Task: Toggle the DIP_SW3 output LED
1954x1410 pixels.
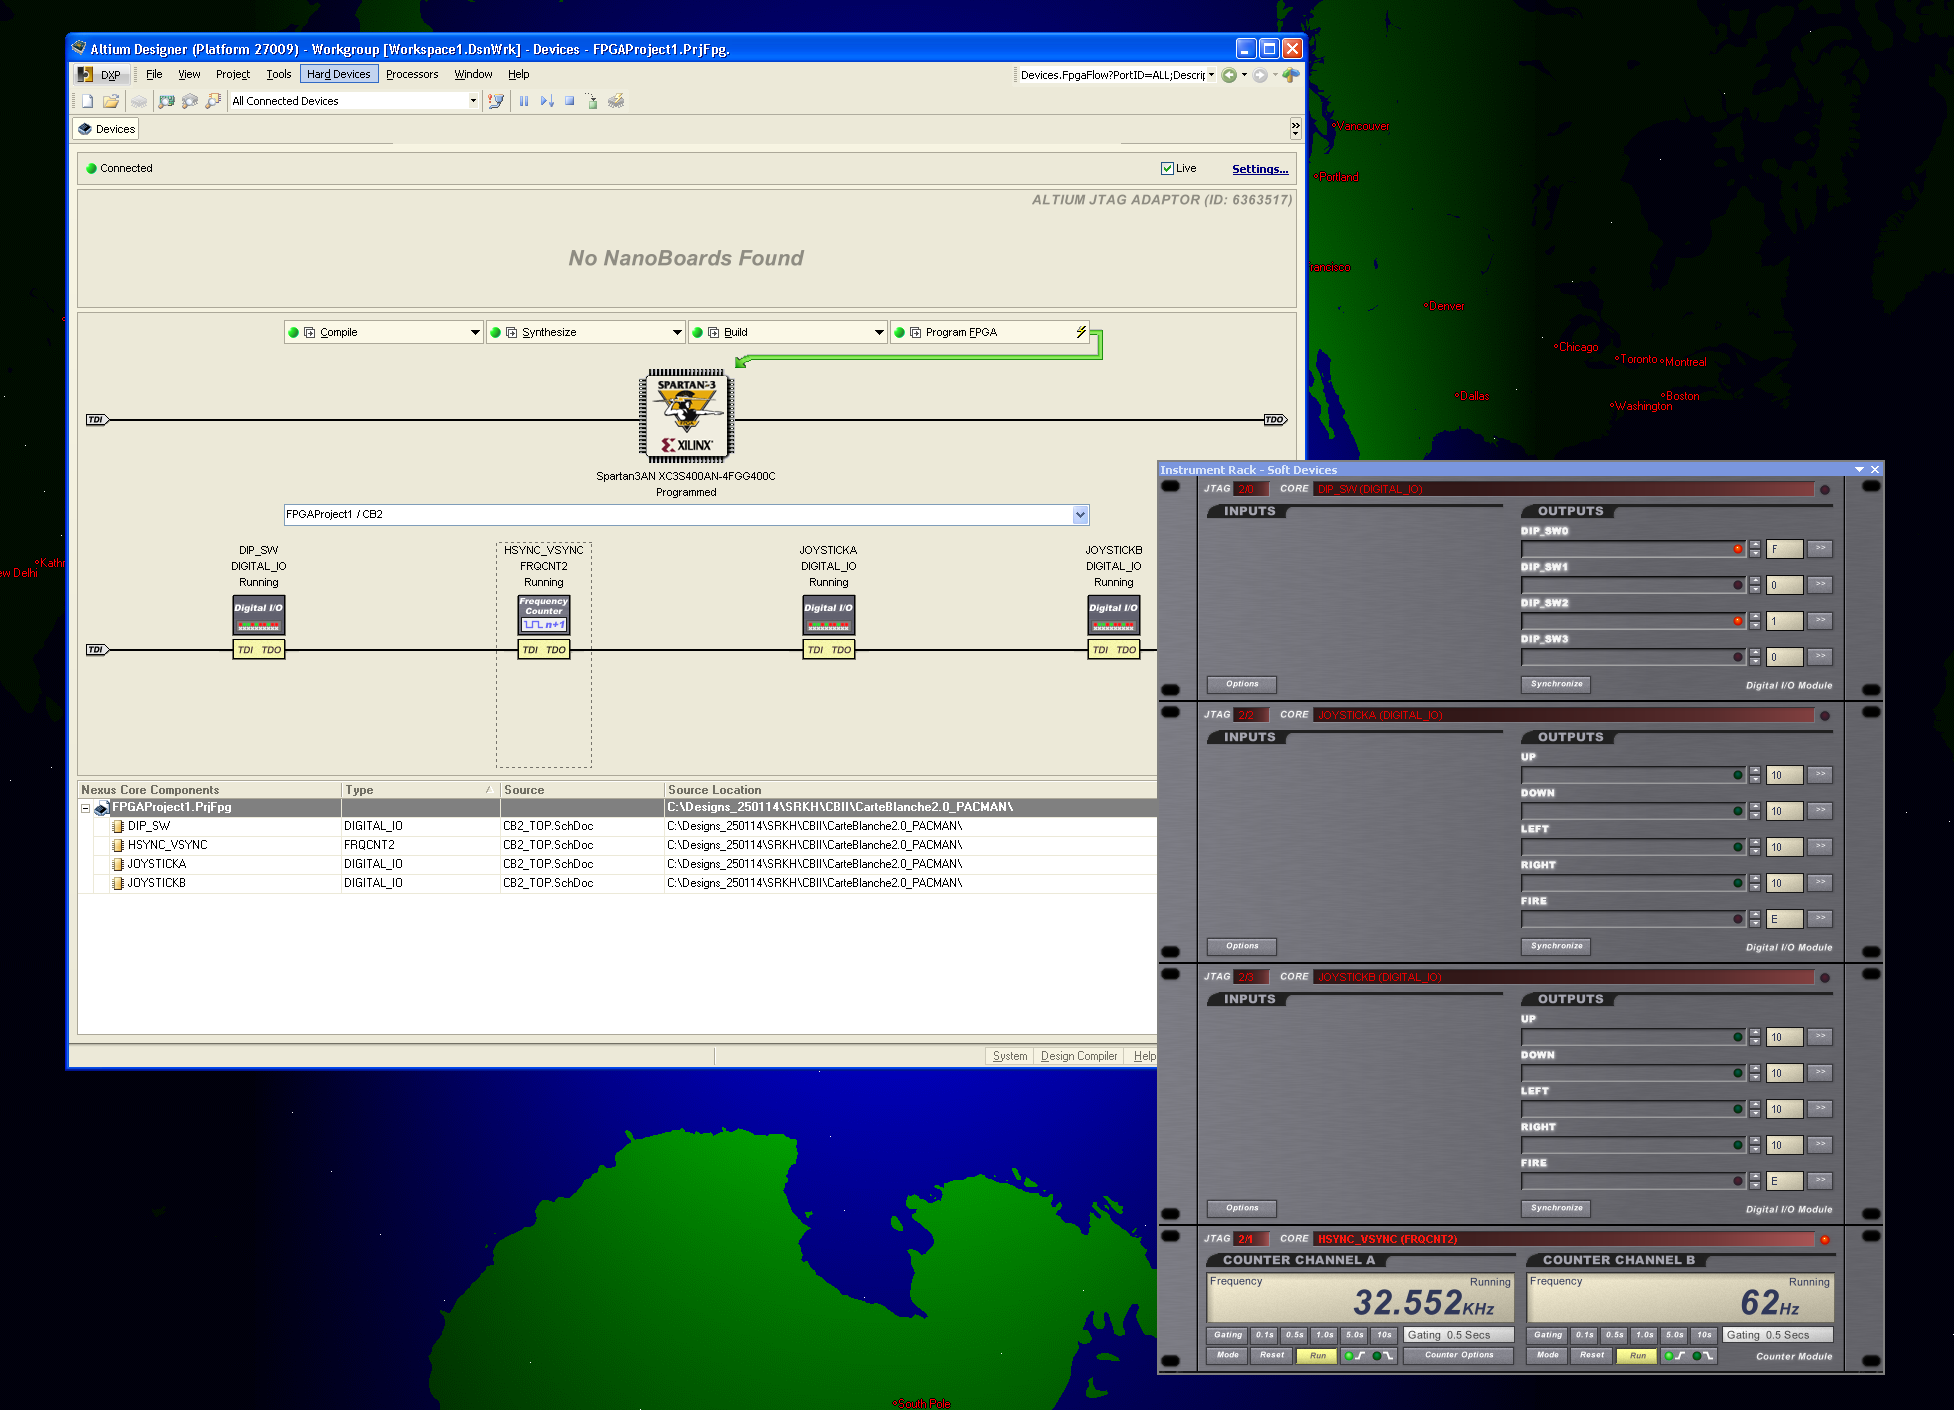Action: coord(1738,657)
